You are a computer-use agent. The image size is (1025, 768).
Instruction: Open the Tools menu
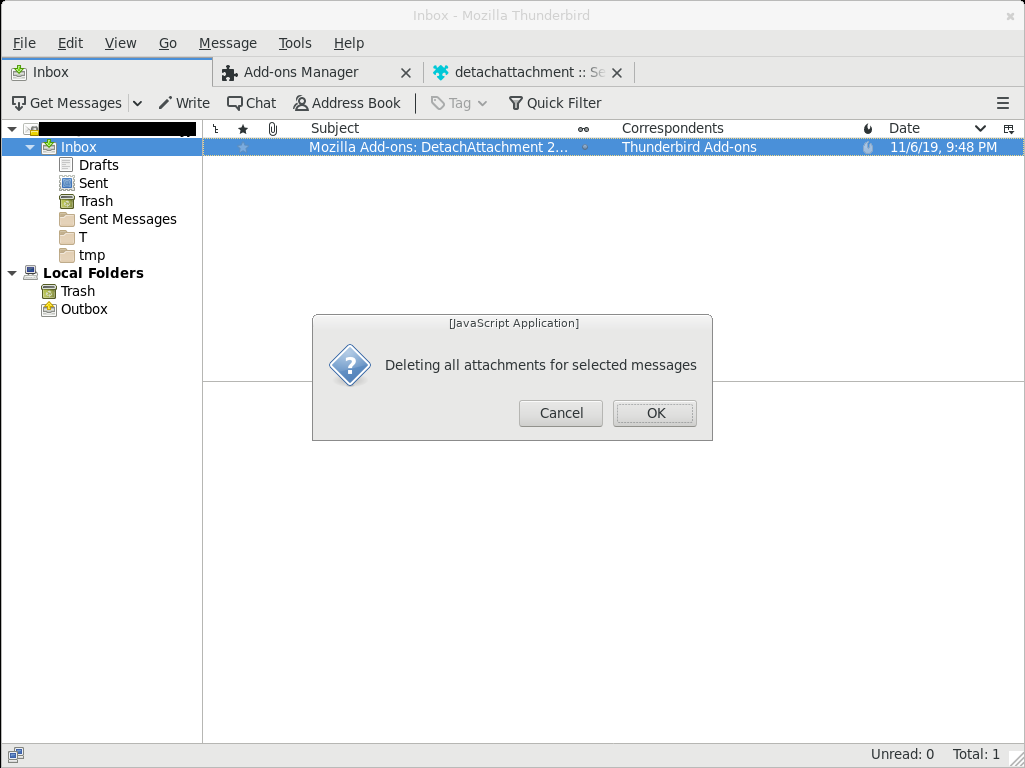pyautogui.click(x=295, y=43)
